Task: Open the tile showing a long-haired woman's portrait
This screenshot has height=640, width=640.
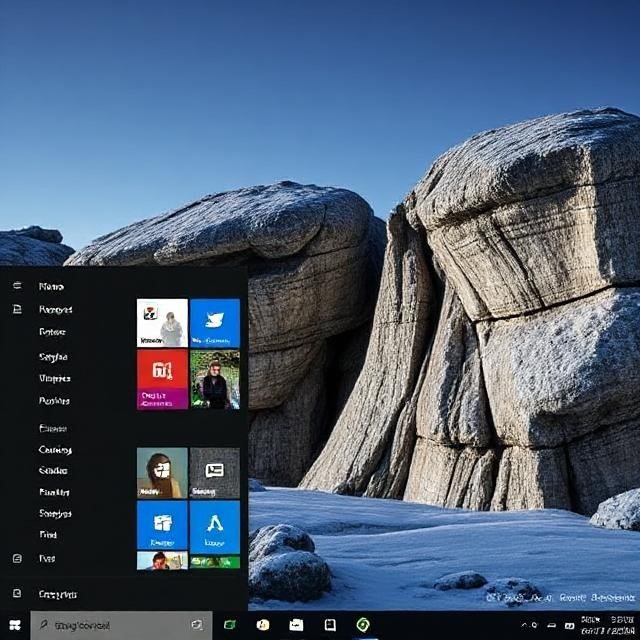Action: click(x=162, y=473)
